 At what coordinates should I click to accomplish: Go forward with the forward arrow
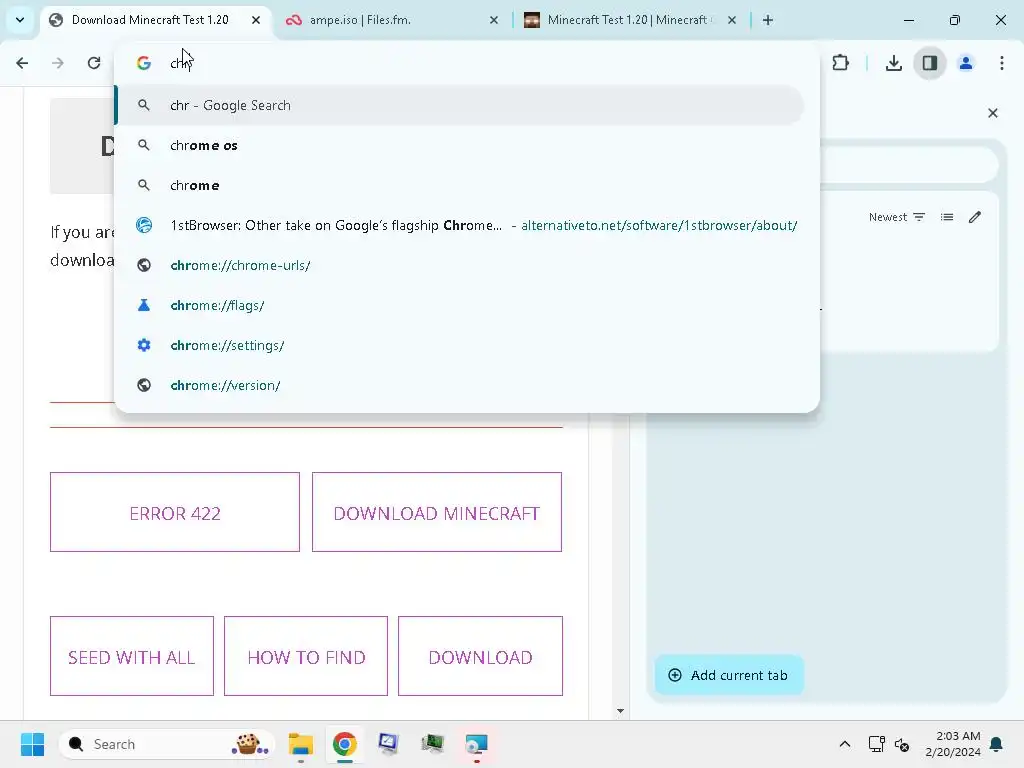point(58,63)
